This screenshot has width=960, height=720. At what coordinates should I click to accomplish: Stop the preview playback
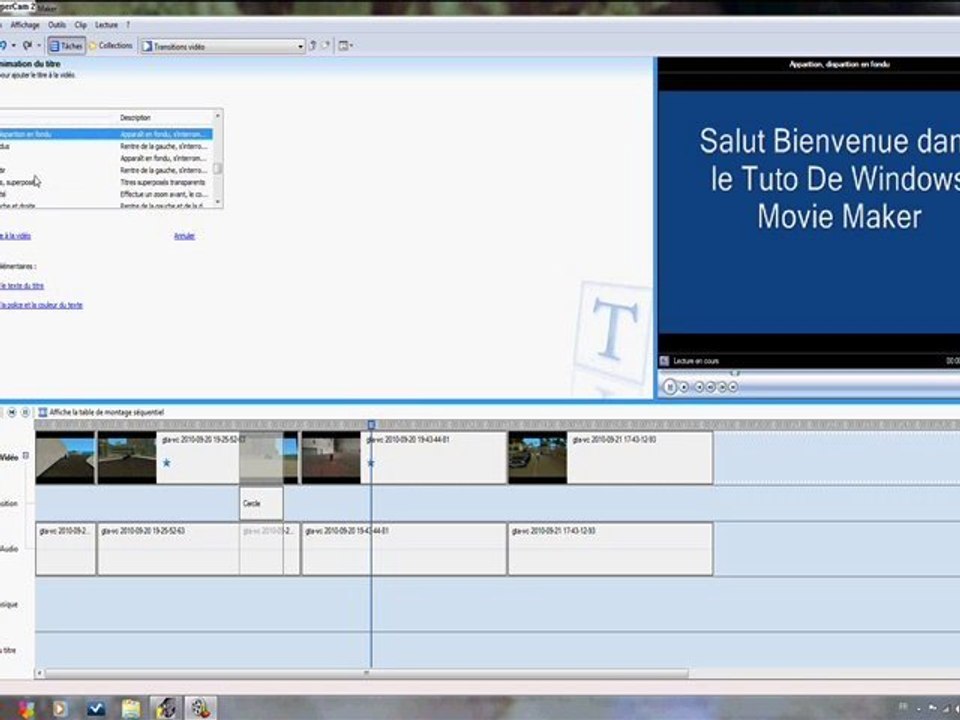tap(684, 387)
